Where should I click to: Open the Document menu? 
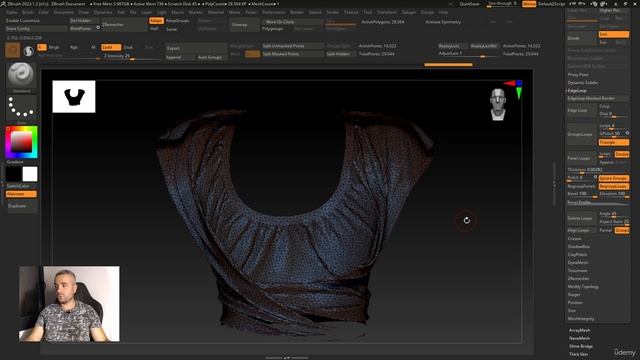(64, 12)
